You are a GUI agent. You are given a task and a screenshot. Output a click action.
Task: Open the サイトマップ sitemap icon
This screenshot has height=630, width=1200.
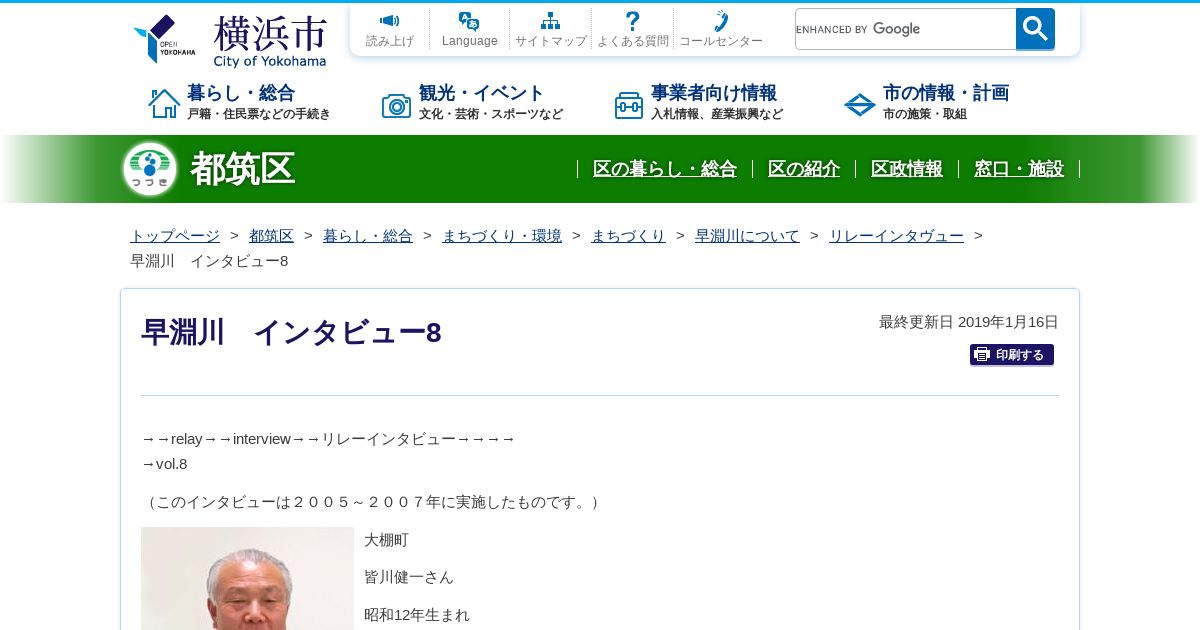[x=550, y=21]
